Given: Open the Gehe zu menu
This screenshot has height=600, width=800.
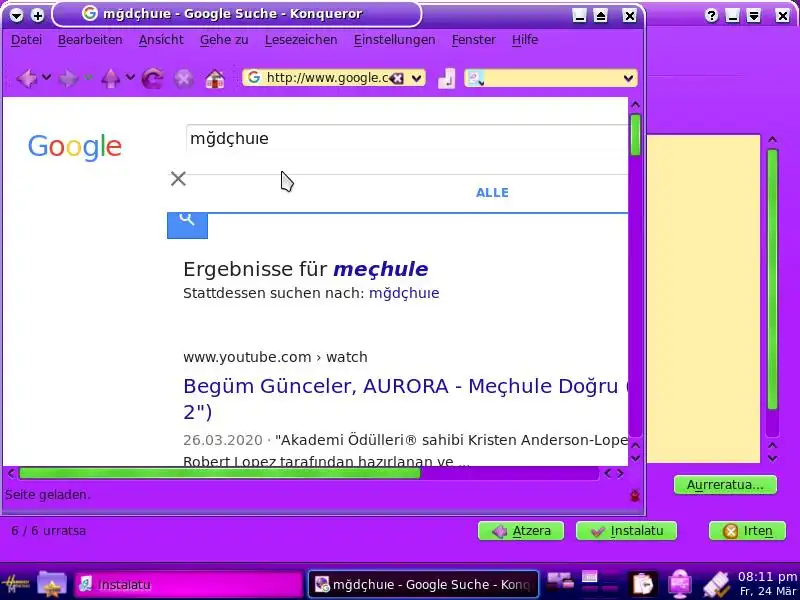Looking at the screenshot, I should (224, 40).
